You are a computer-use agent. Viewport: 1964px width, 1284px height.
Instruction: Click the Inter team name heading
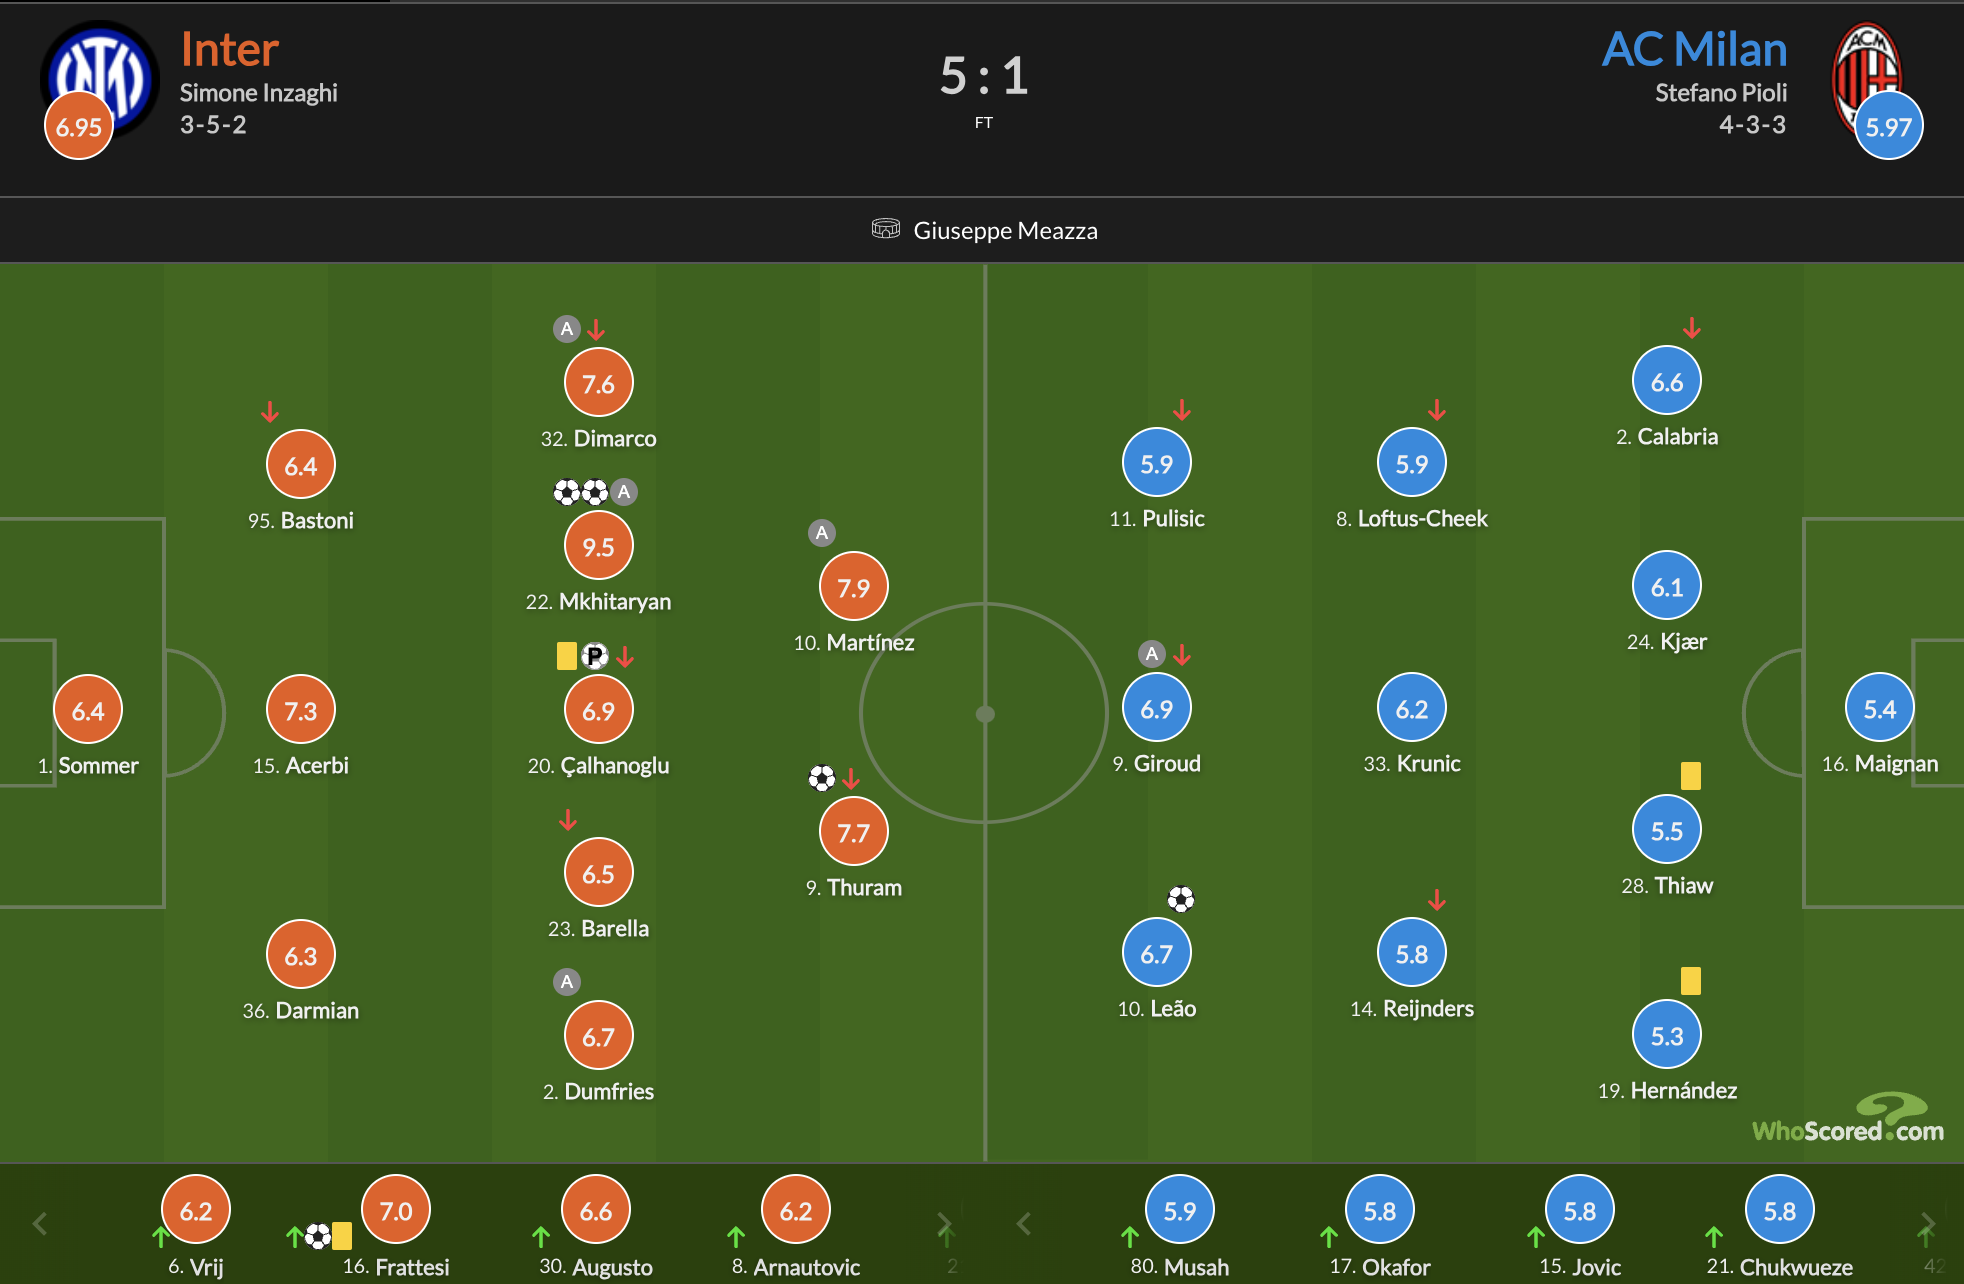(230, 49)
